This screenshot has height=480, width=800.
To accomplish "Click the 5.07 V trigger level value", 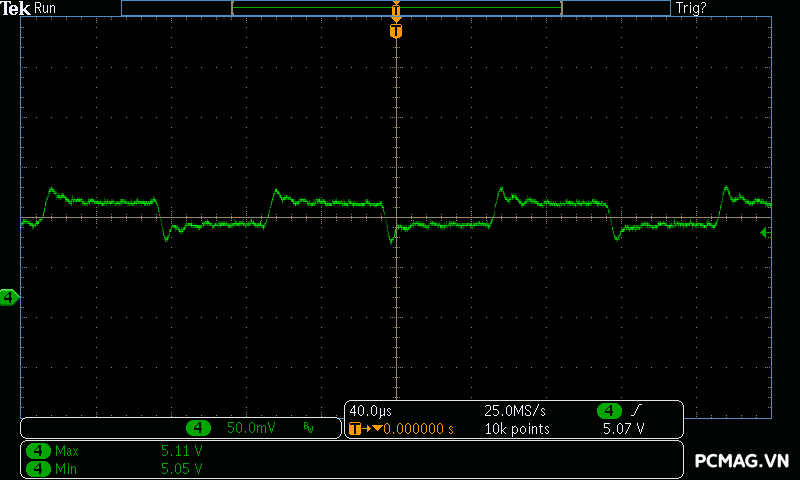I will pyautogui.click(x=623, y=429).
